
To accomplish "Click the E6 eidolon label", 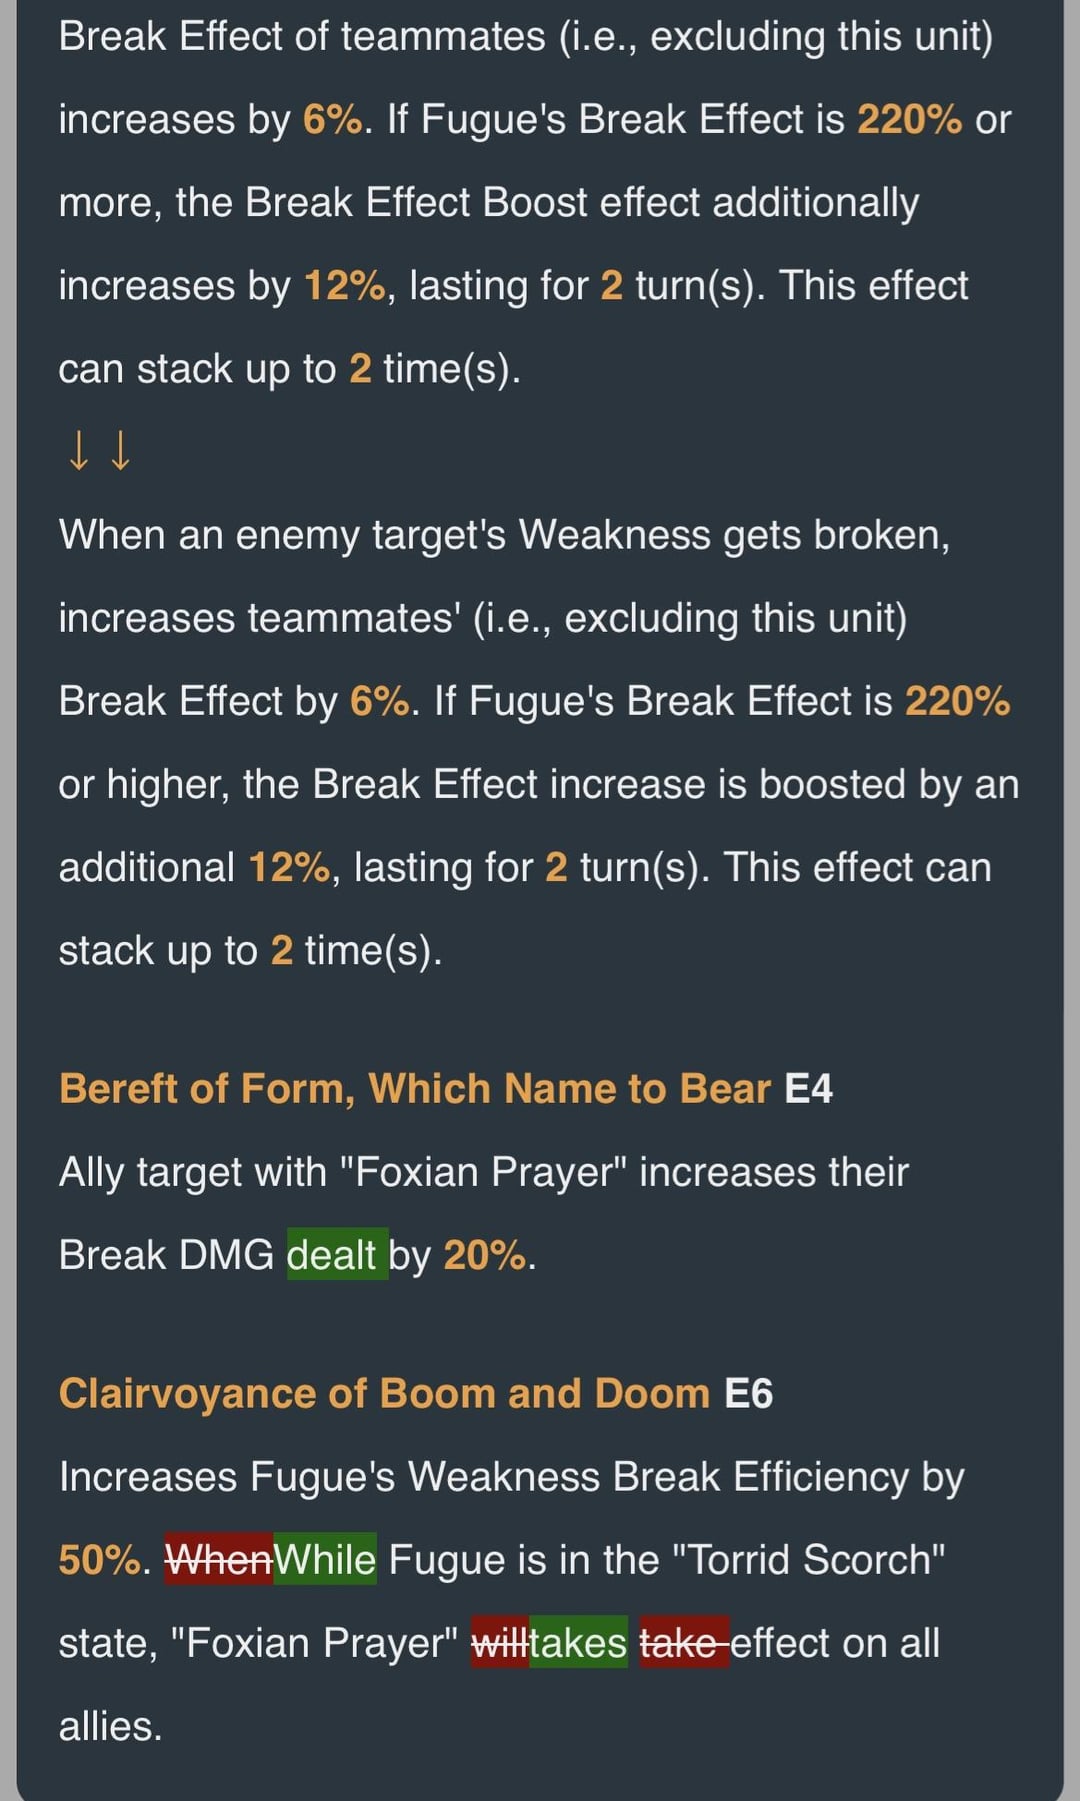I will pos(748,1394).
